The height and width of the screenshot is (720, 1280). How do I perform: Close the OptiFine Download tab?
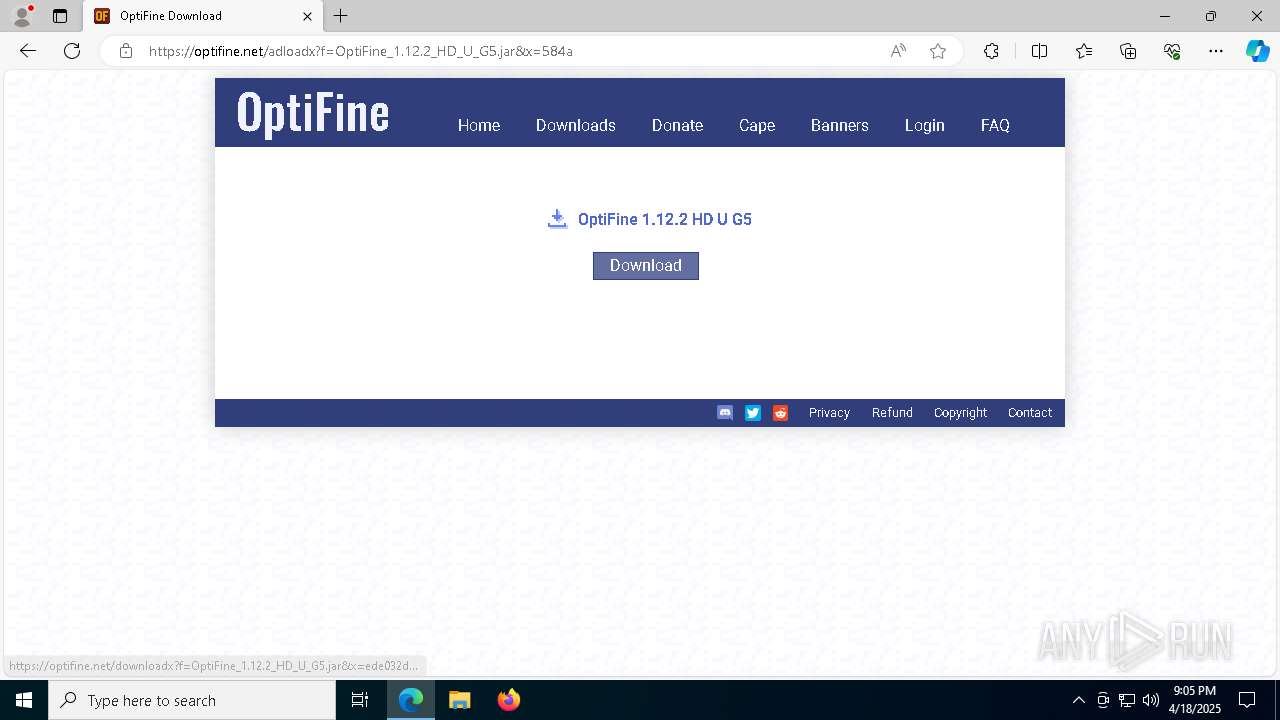click(307, 16)
